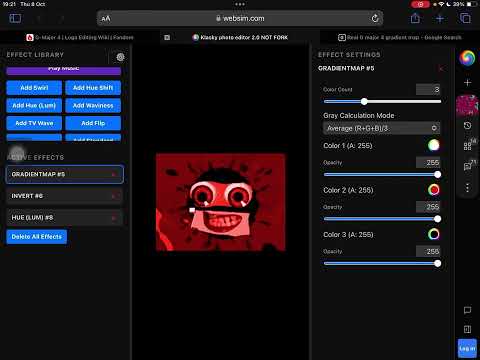480x360 pixels.
Task: Open the Color 2 color picker
Action: 434,190
